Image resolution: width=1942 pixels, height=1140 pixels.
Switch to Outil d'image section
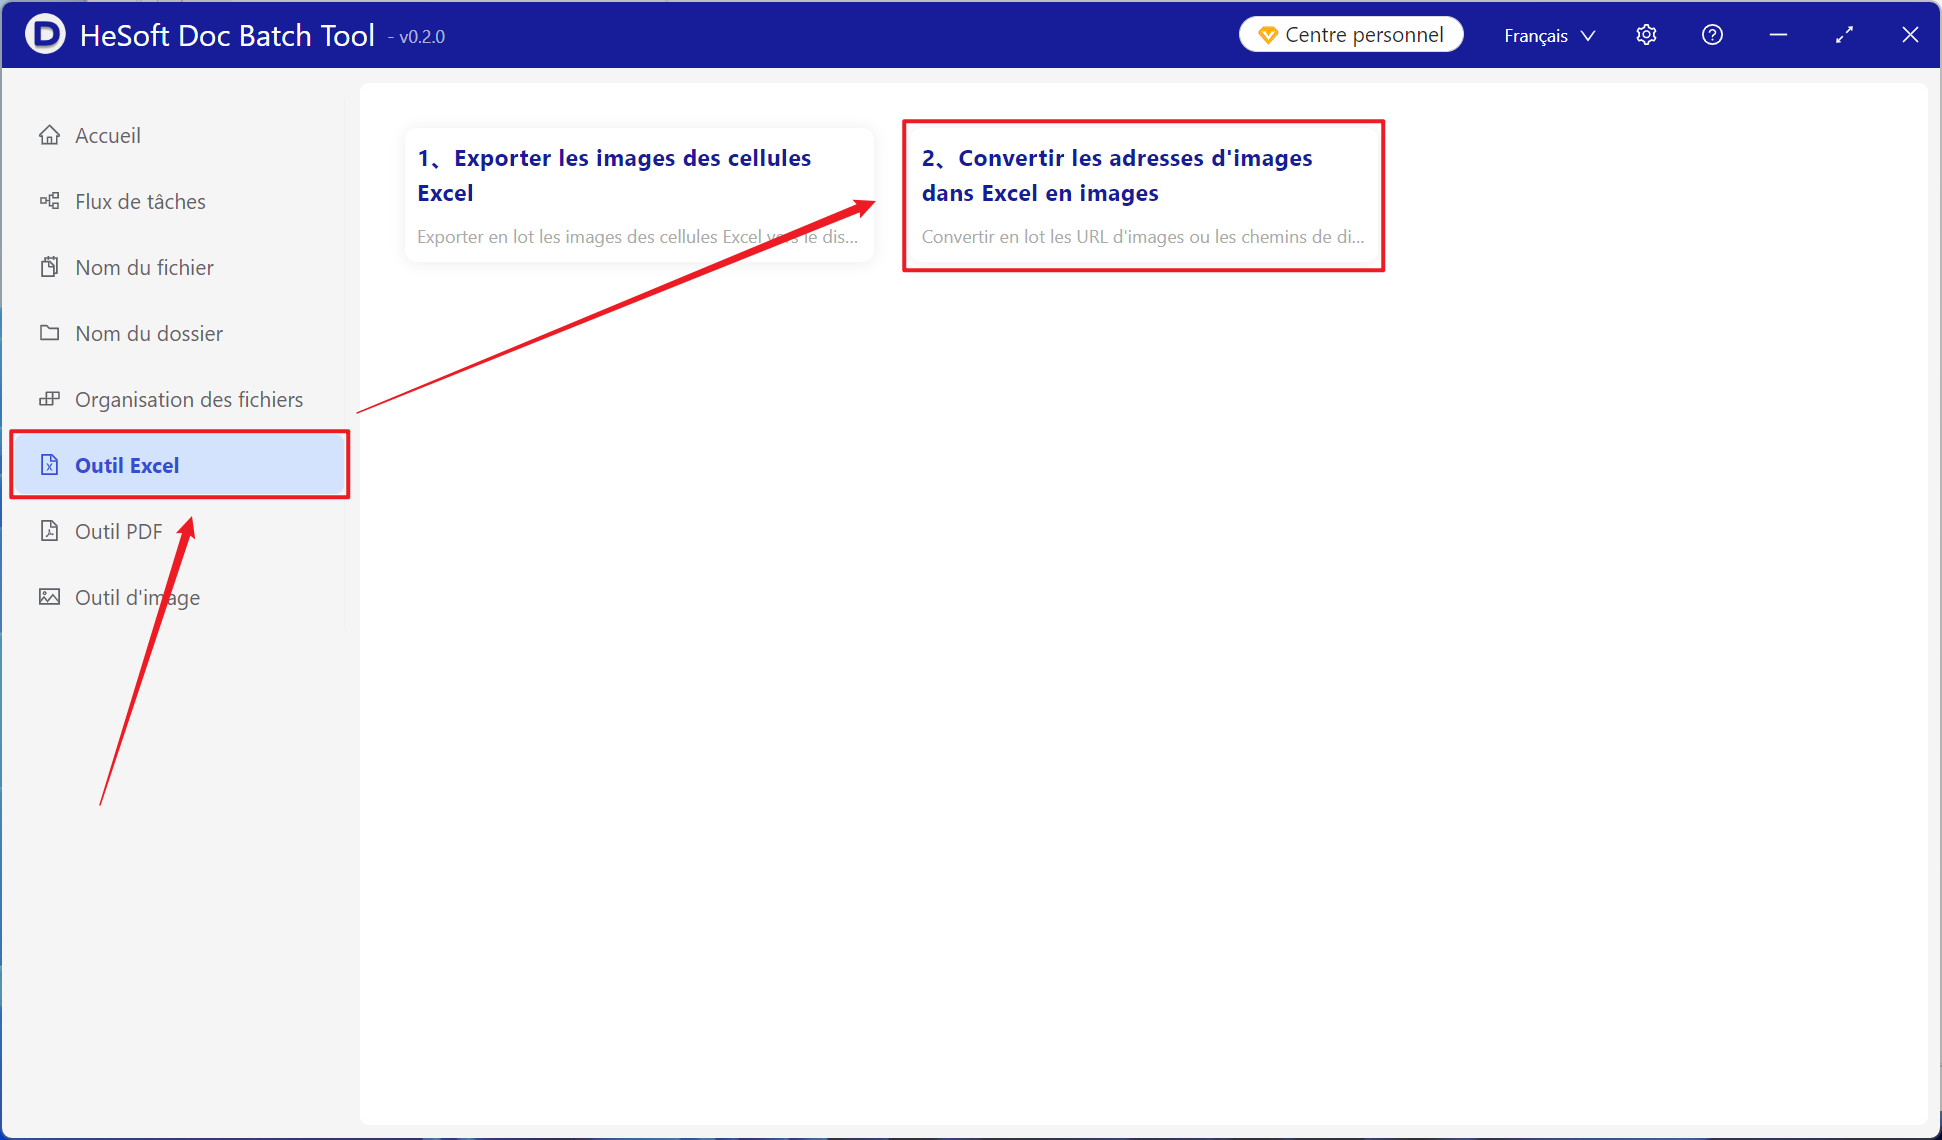click(x=179, y=597)
